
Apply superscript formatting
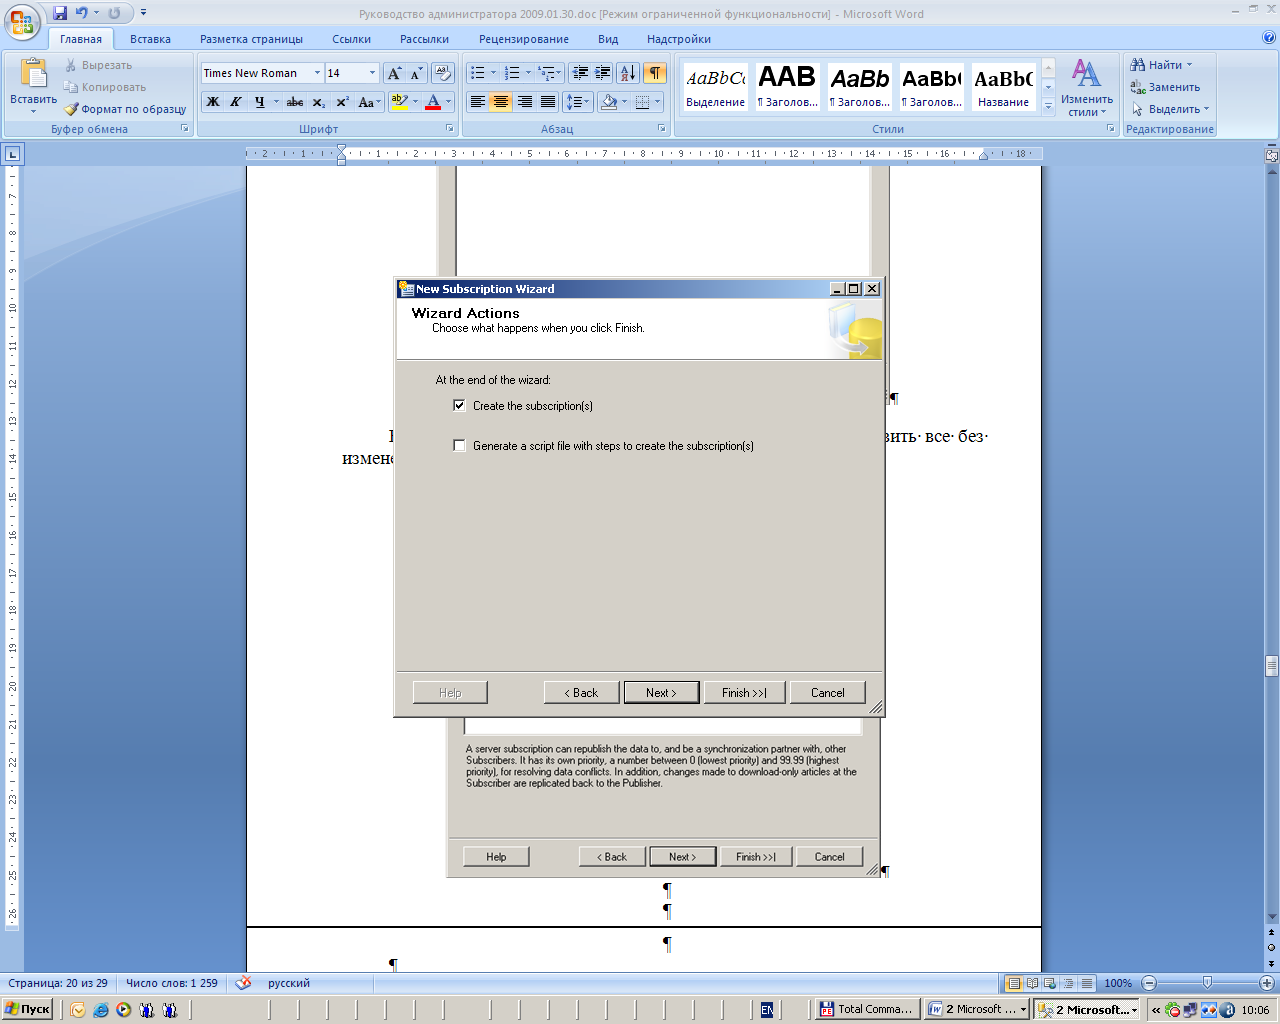[x=342, y=102]
